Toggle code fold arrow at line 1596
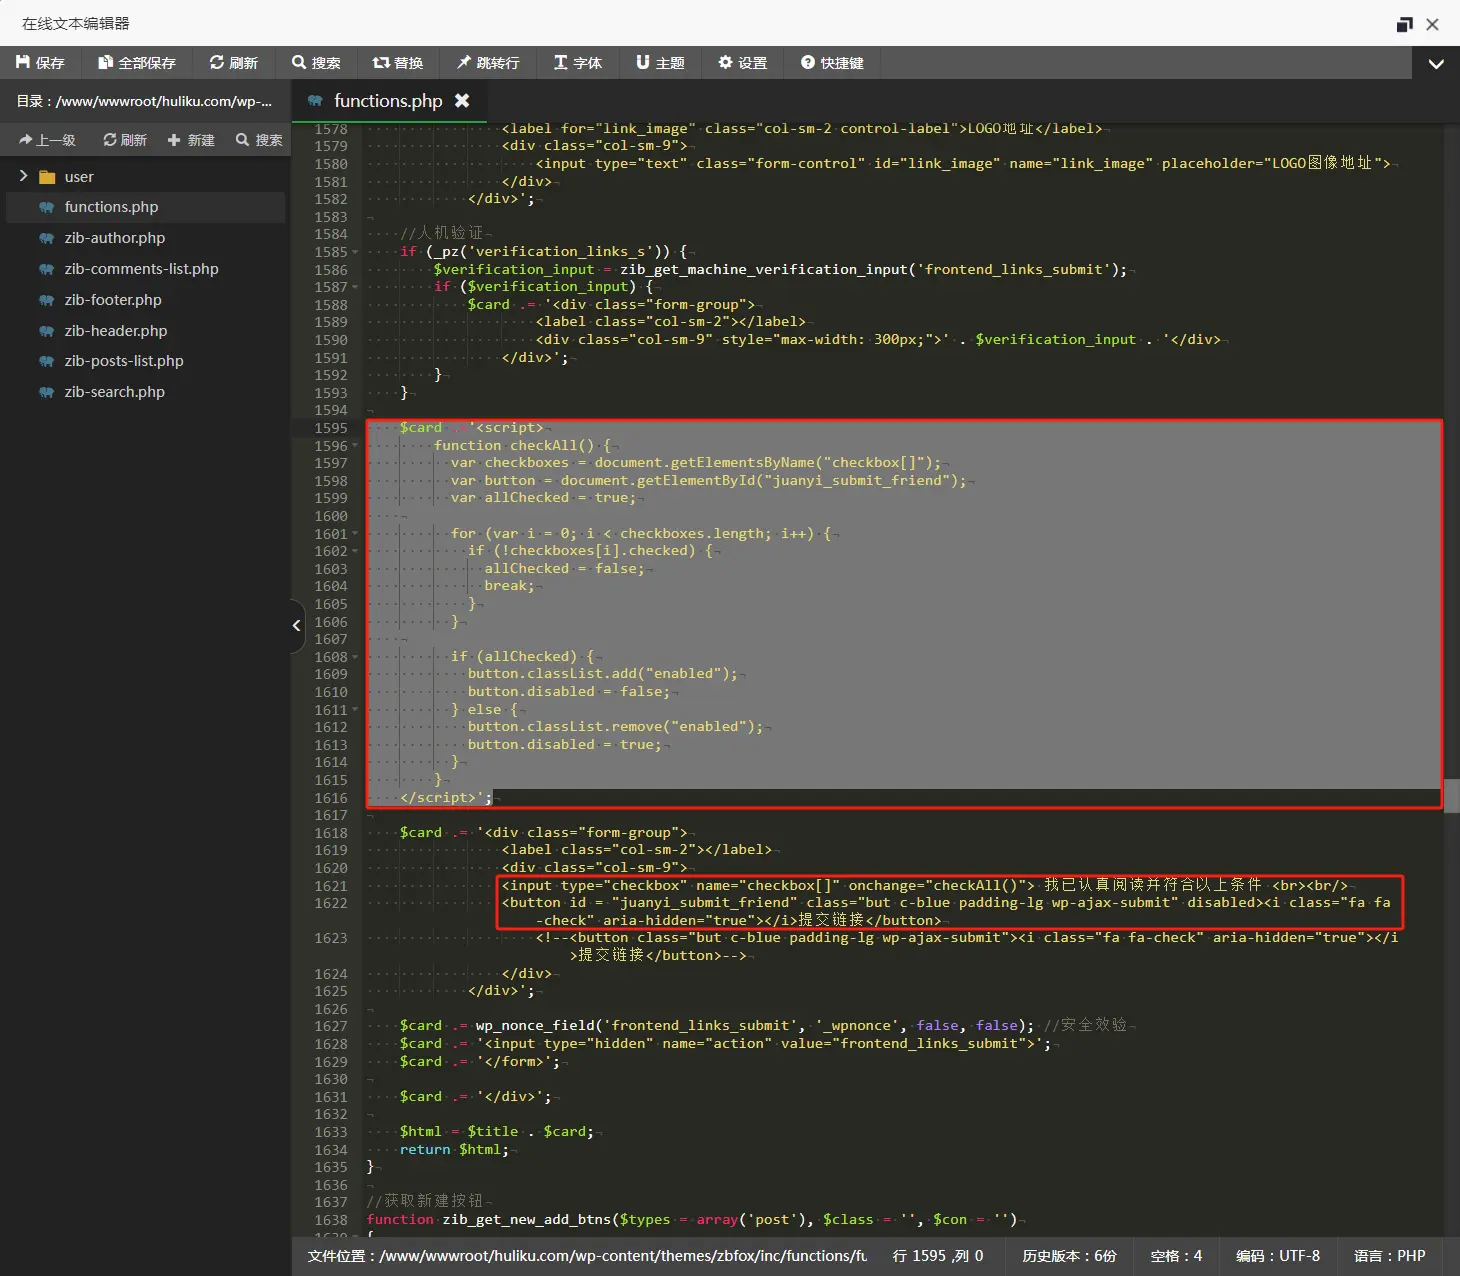The width and height of the screenshot is (1460, 1276). 355,447
